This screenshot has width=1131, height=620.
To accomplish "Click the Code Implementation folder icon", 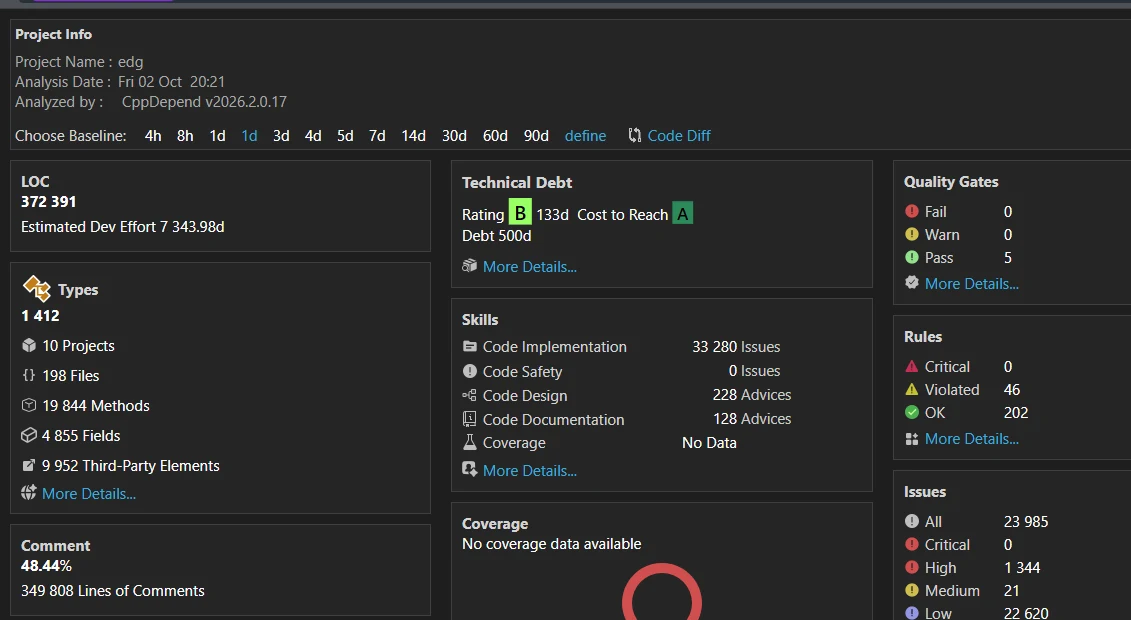I will (470, 347).
